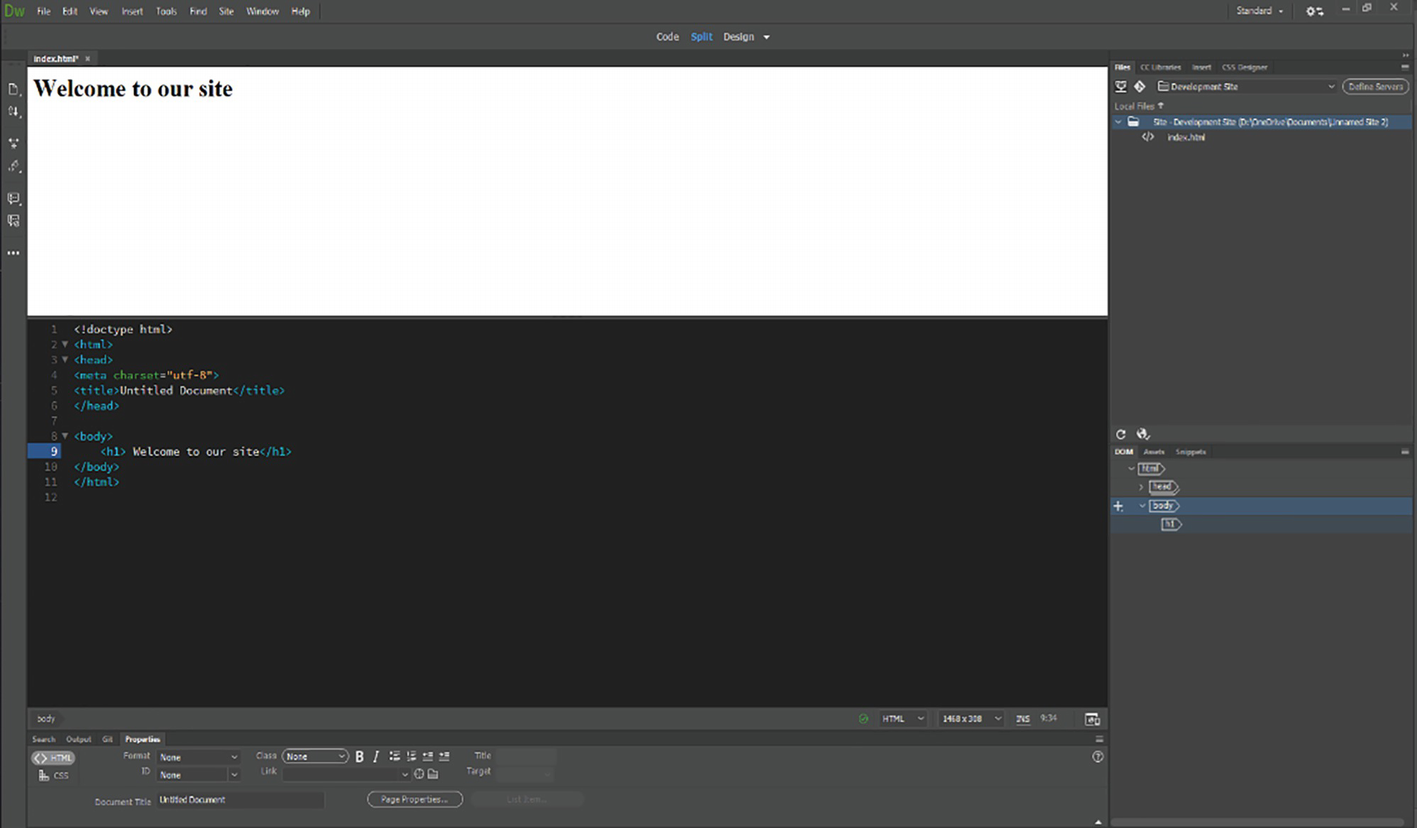Click the Open Documents icon in left toolbar
This screenshot has width=1417, height=828.
[13, 89]
